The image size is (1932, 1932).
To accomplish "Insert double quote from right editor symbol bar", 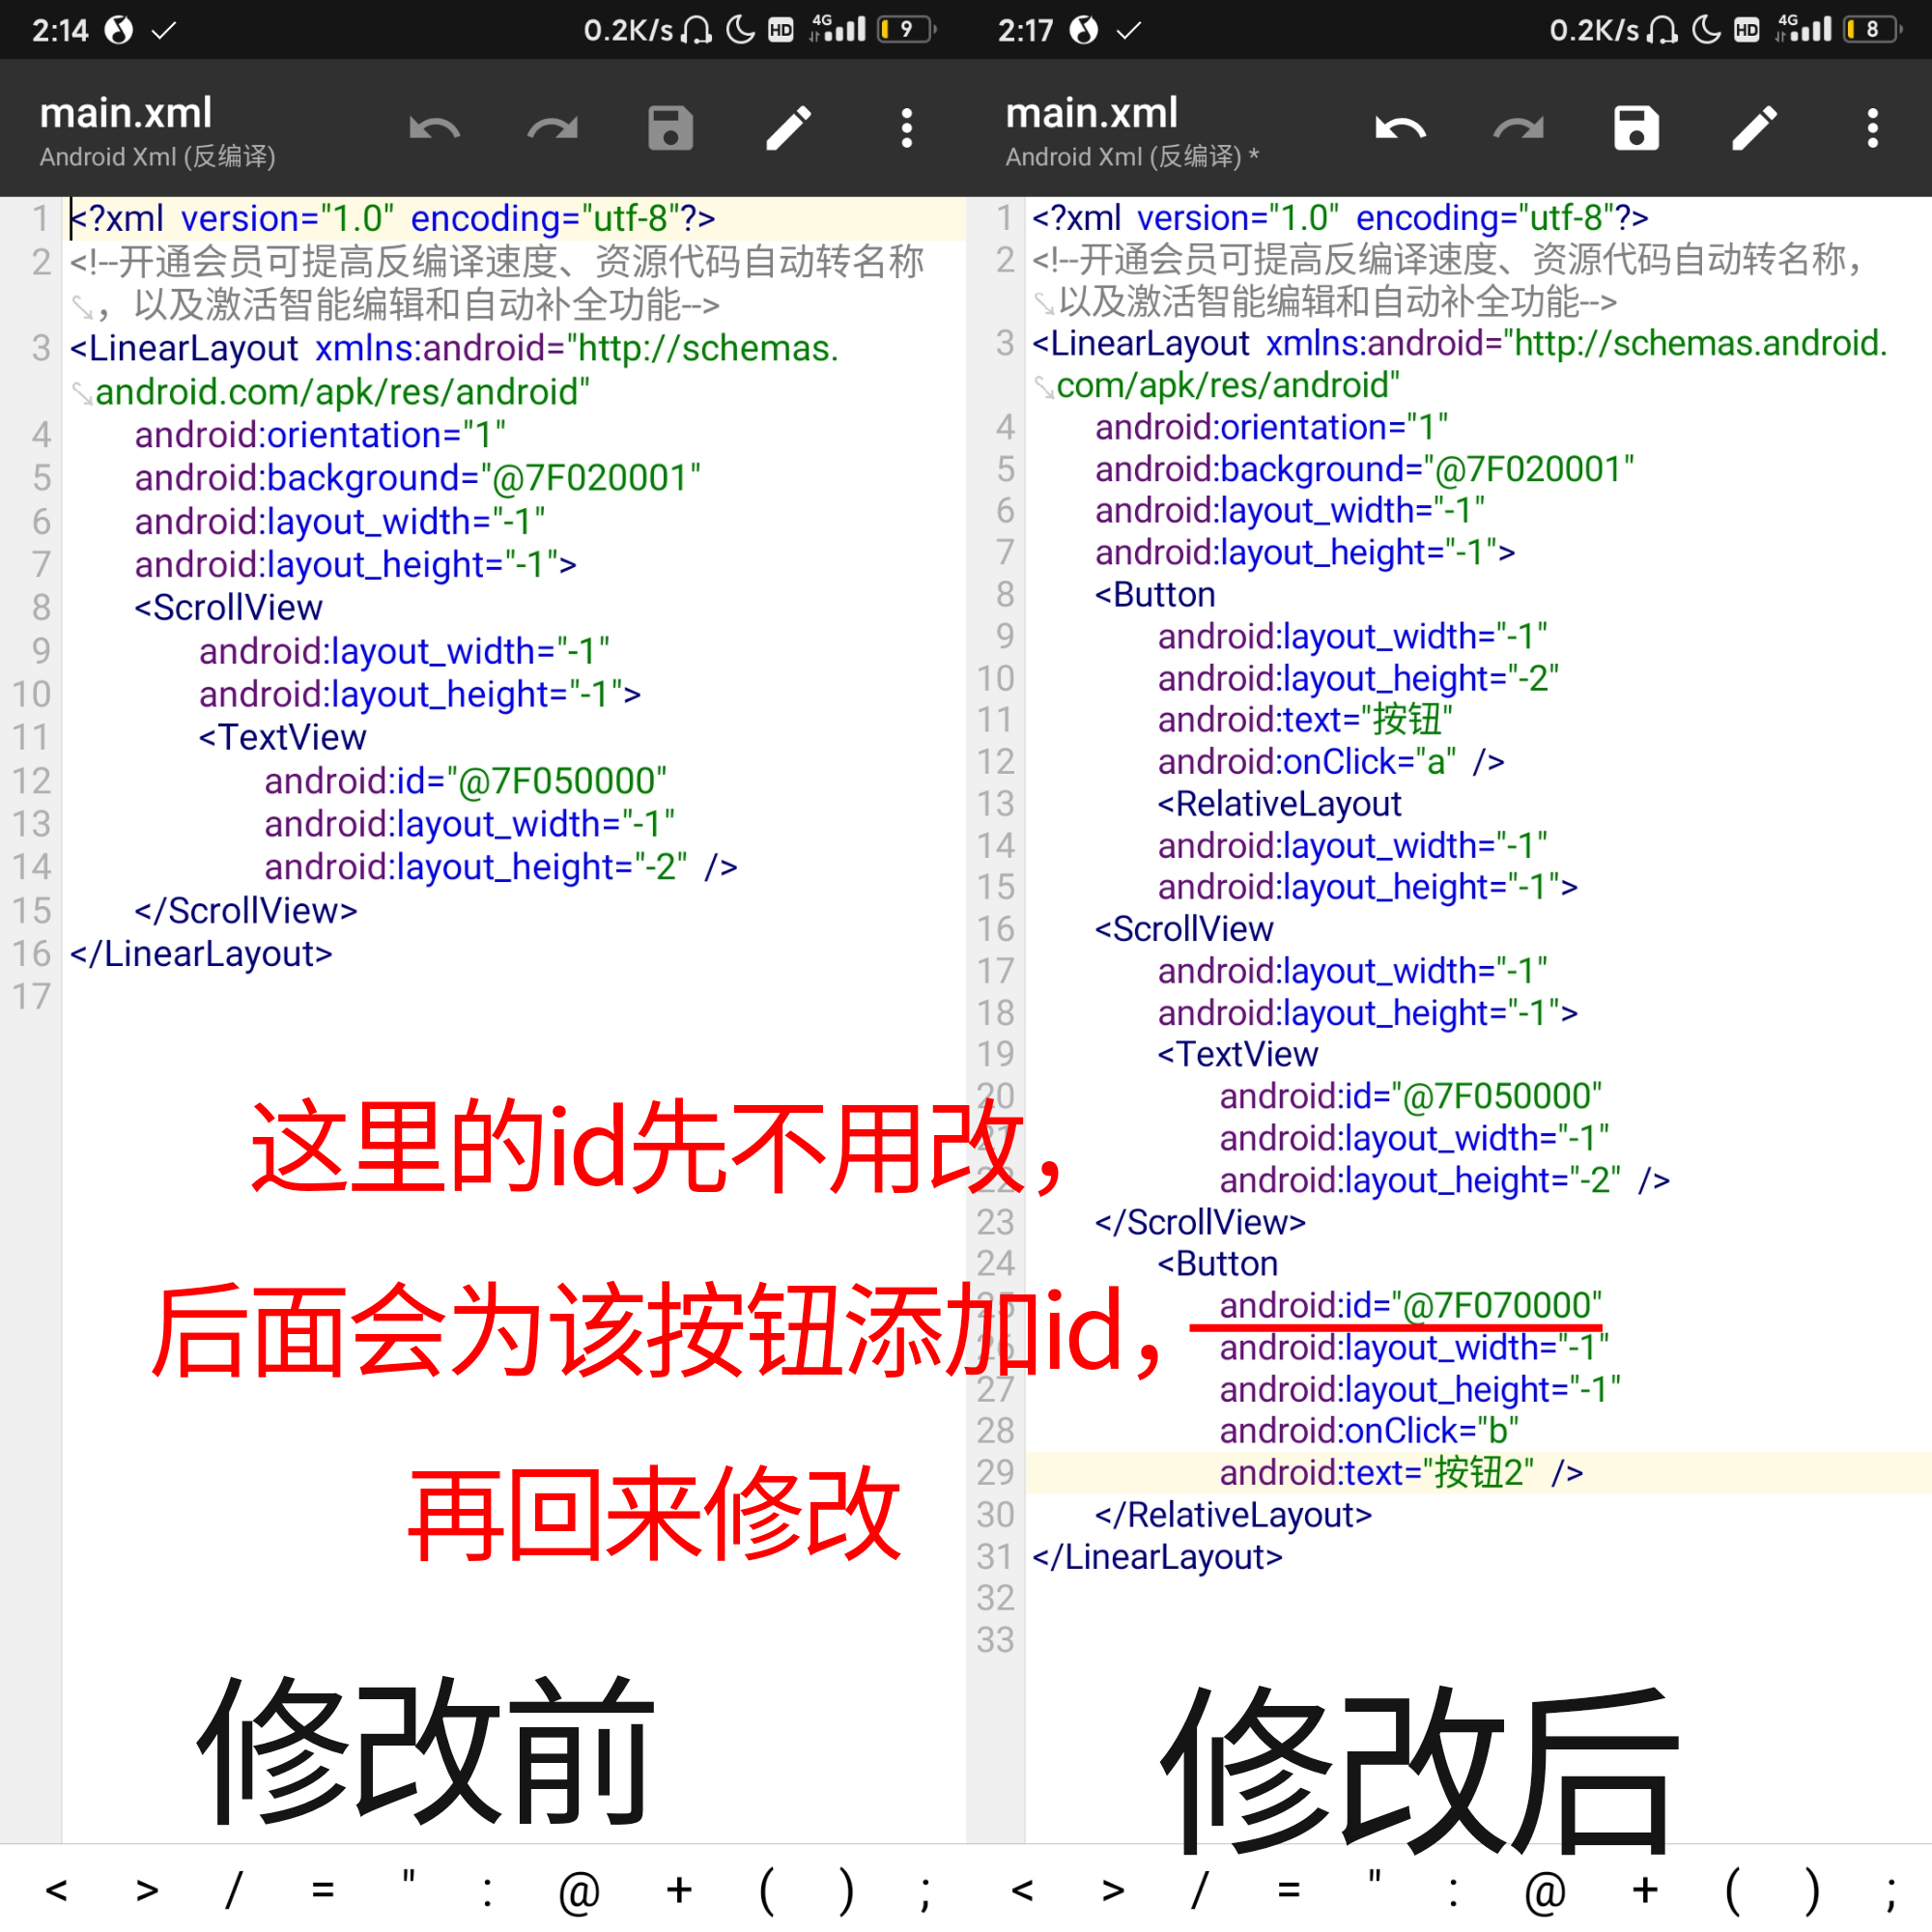I will tap(1374, 1878).
